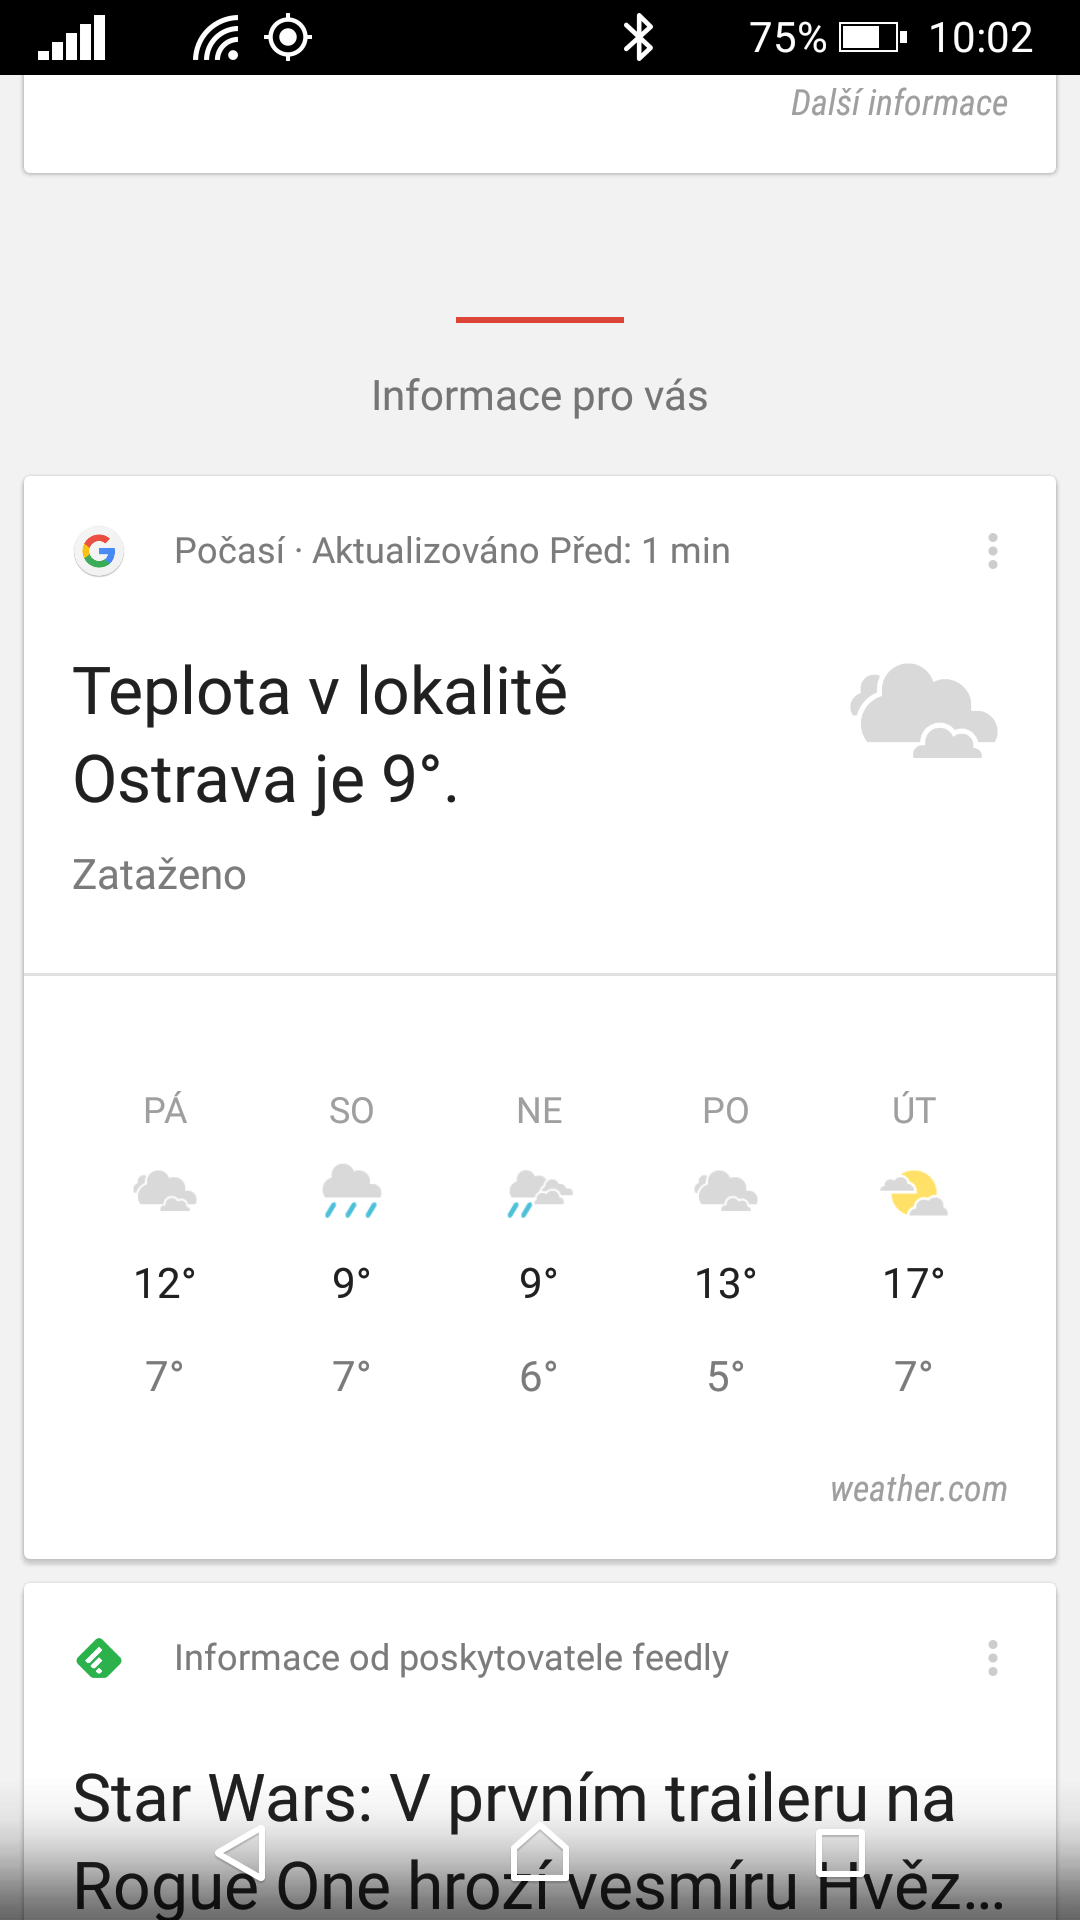Open the weather.com source link
1080x1920 pixels.
coord(918,1489)
